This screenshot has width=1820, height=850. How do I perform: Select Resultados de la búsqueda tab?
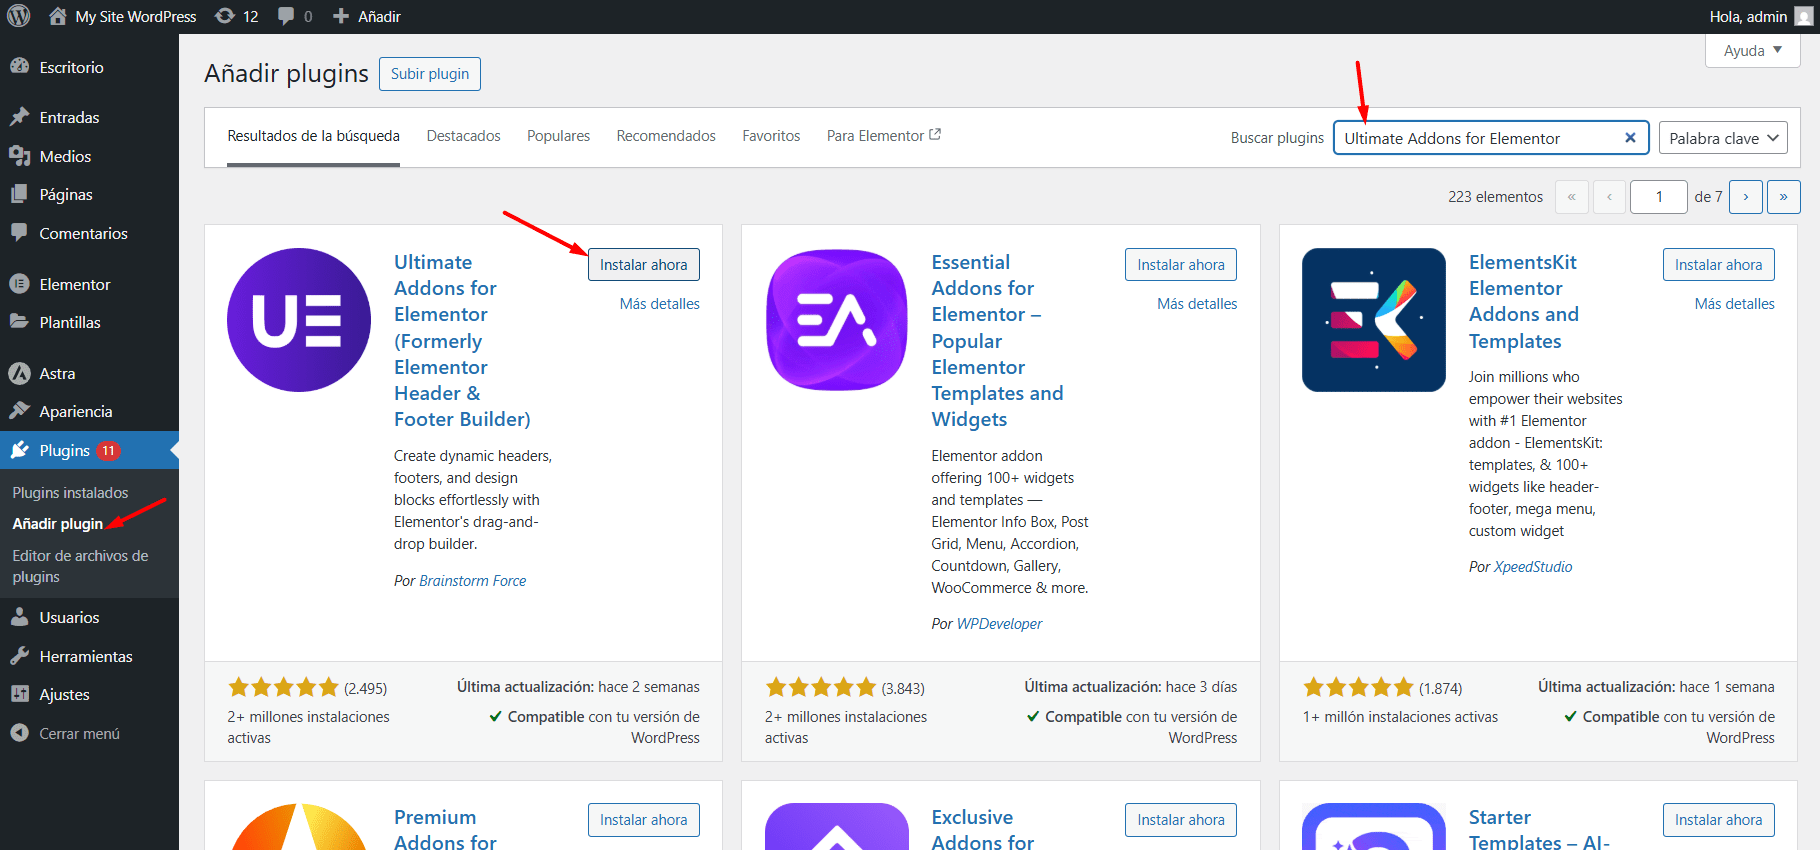(x=313, y=136)
